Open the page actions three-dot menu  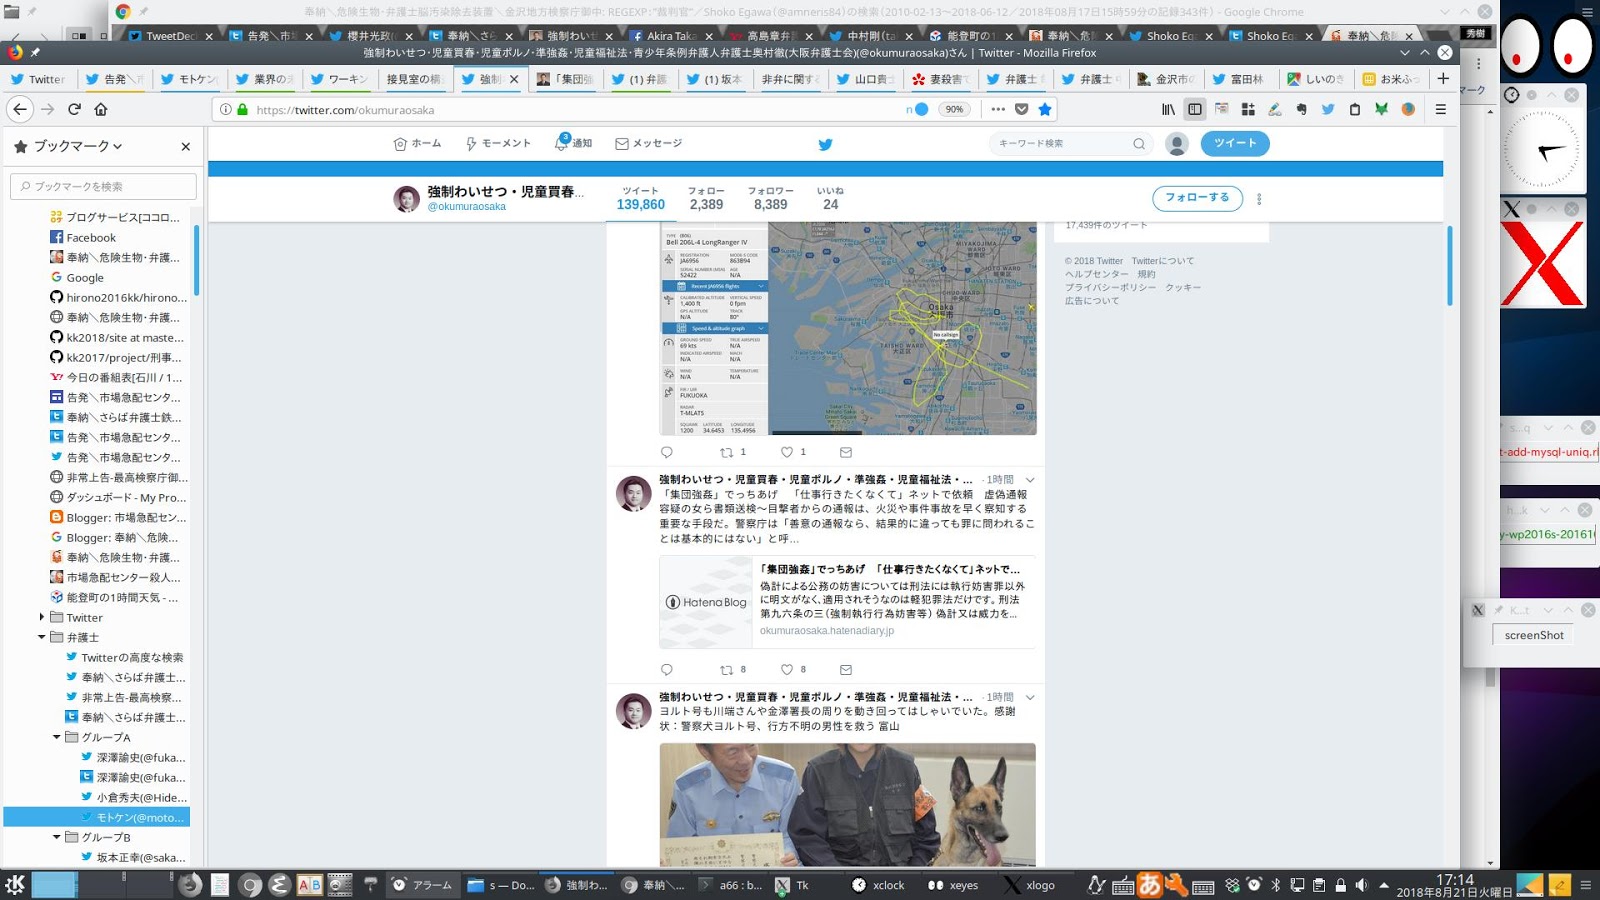998,109
